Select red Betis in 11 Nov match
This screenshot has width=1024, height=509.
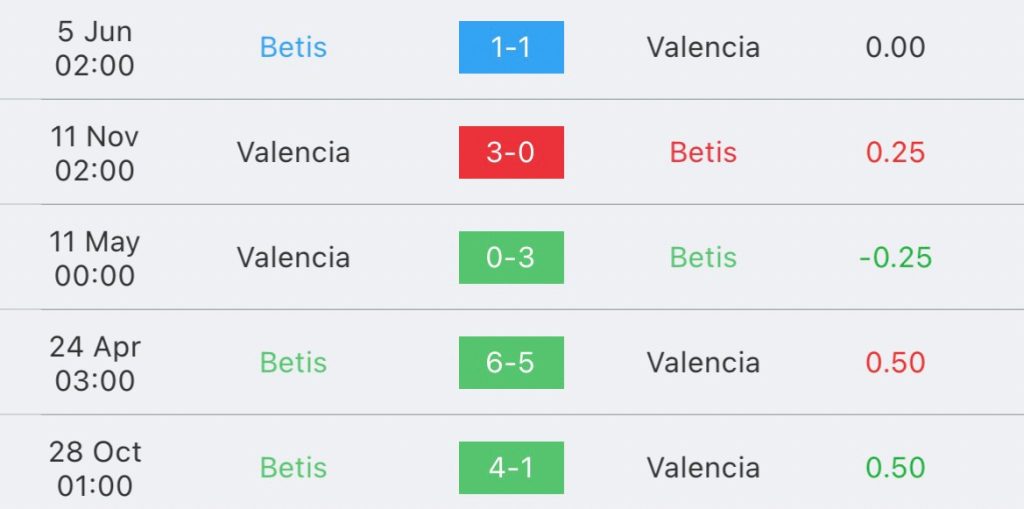(703, 152)
